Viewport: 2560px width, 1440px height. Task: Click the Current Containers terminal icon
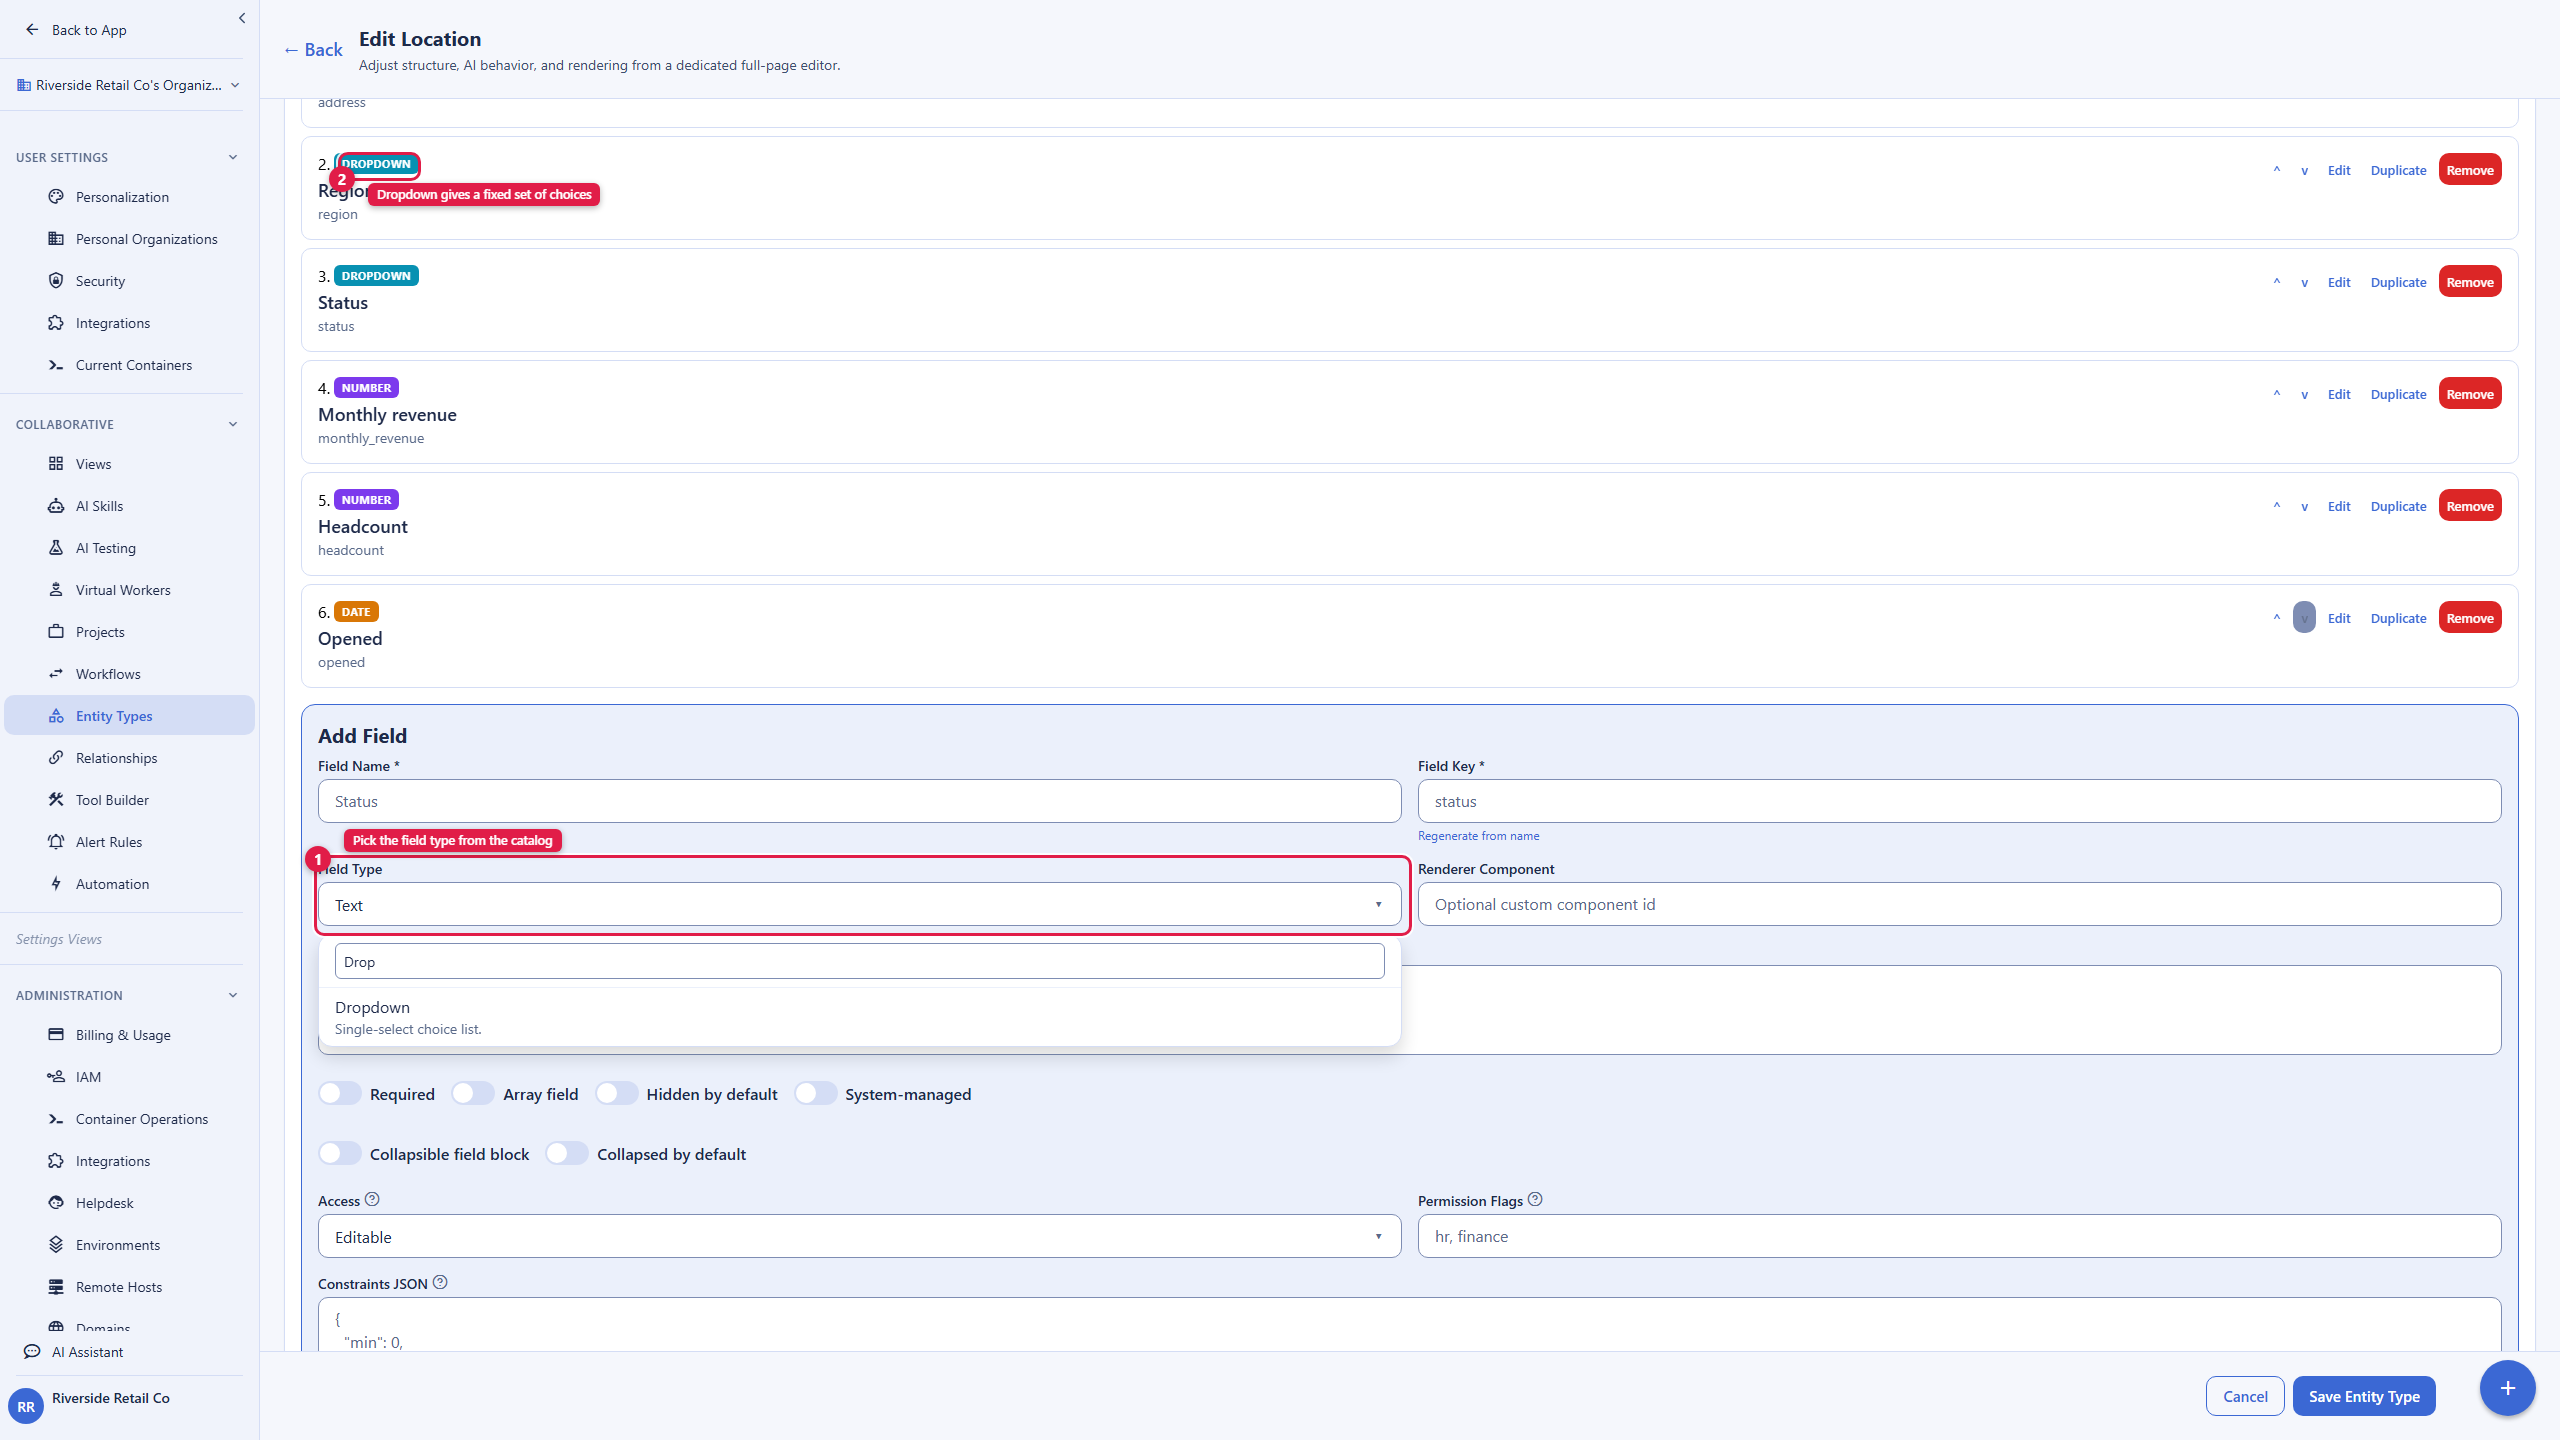pos(56,365)
